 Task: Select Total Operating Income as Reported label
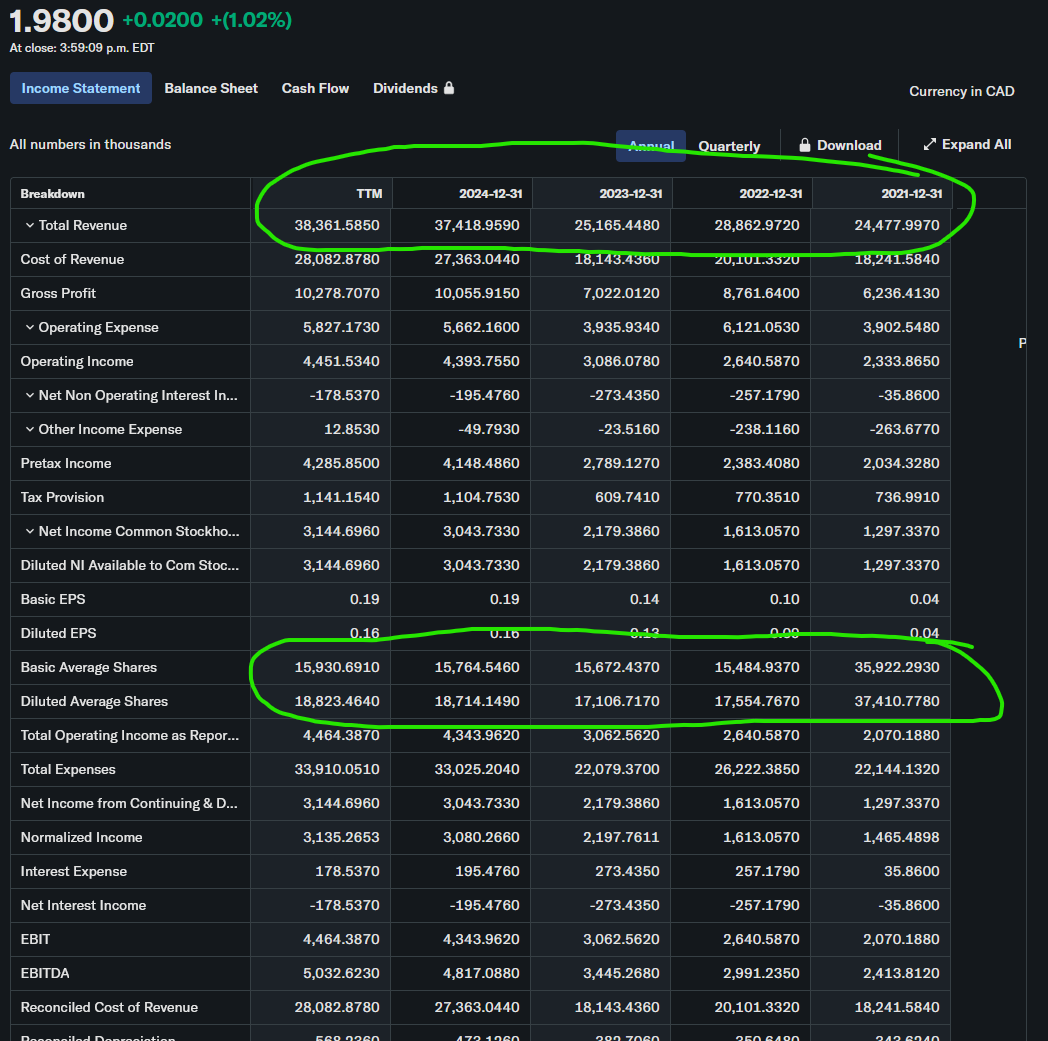129,736
